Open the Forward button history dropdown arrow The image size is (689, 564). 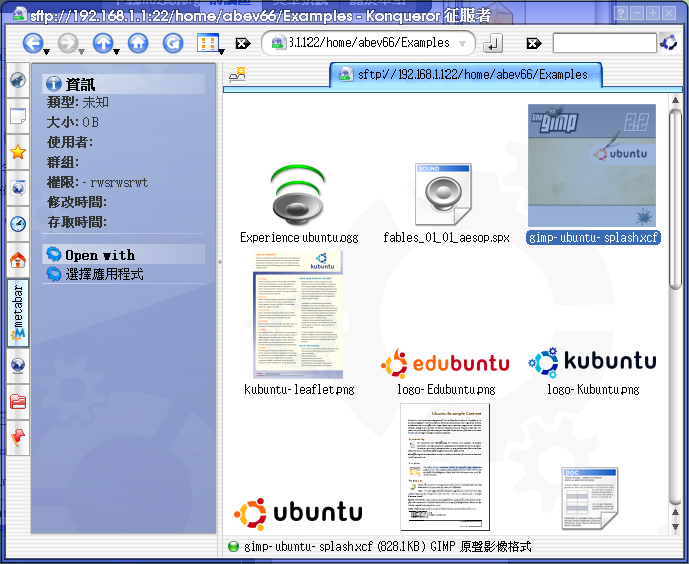tap(81, 52)
